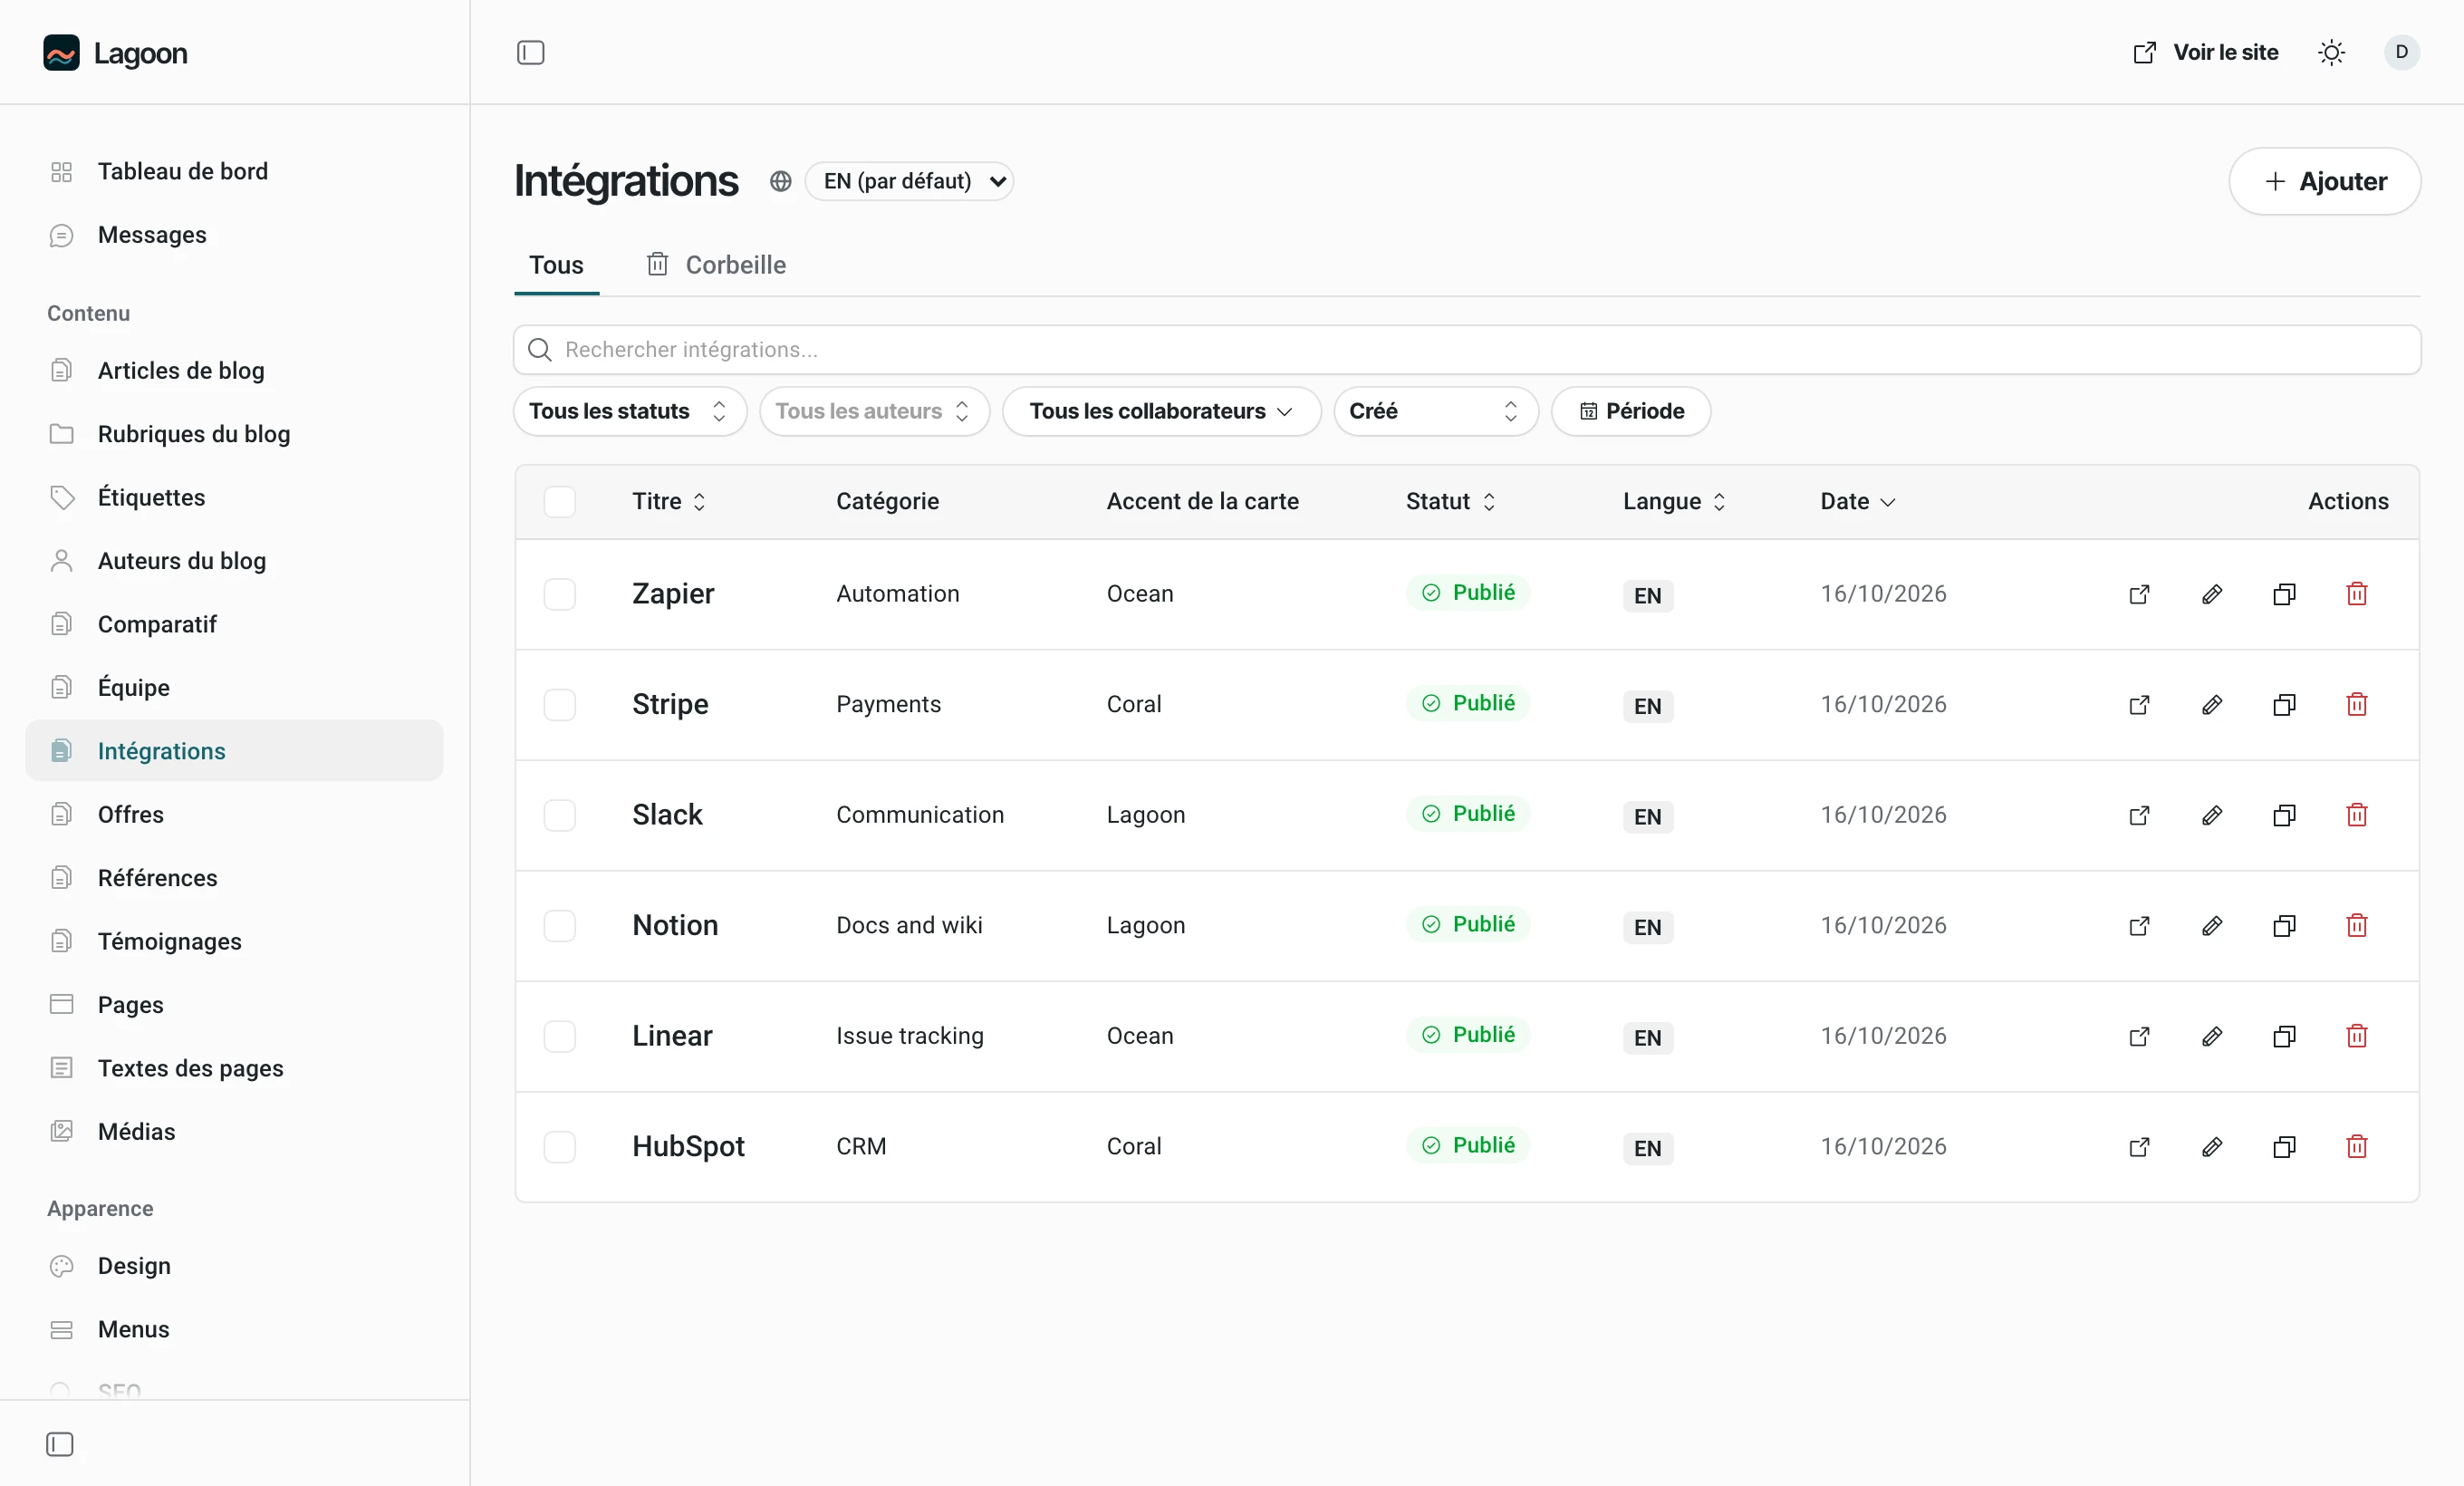Open Menus in the sidebar
Screen dimensions: 2464x1486
pyautogui.click(x=234, y=1329)
